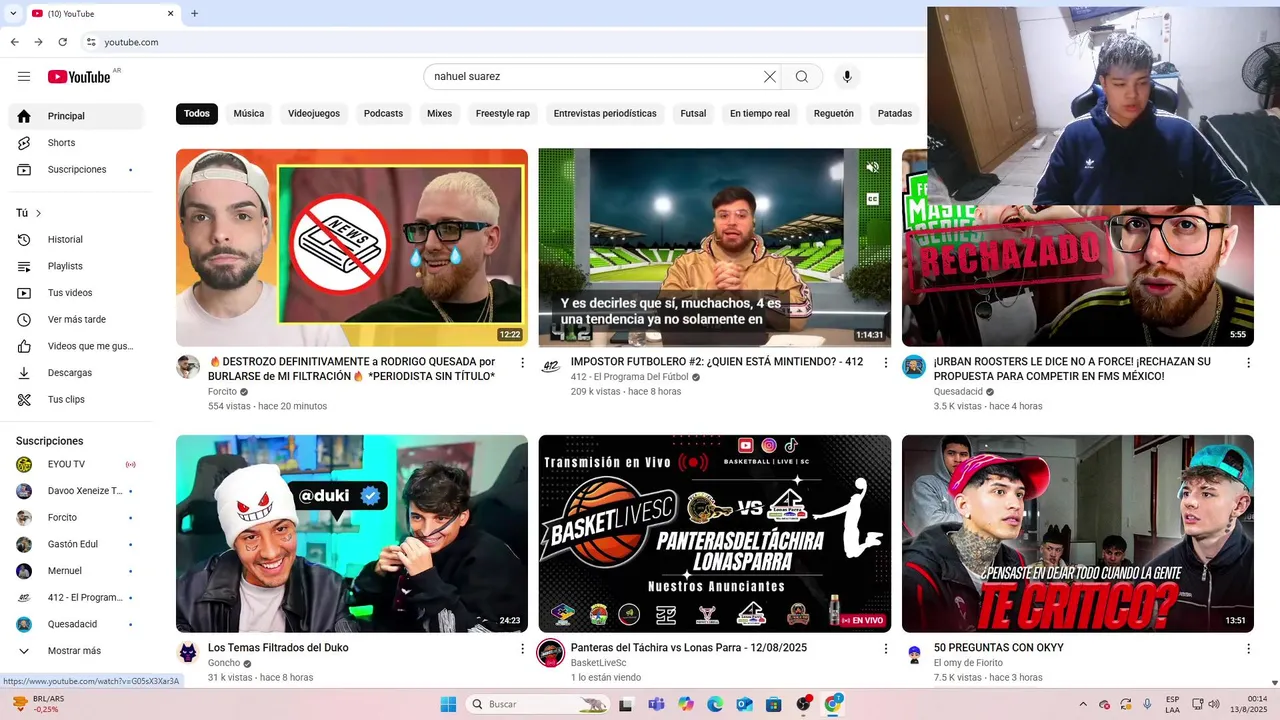
Task: Click browser back arrow
Action: [x=14, y=42]
